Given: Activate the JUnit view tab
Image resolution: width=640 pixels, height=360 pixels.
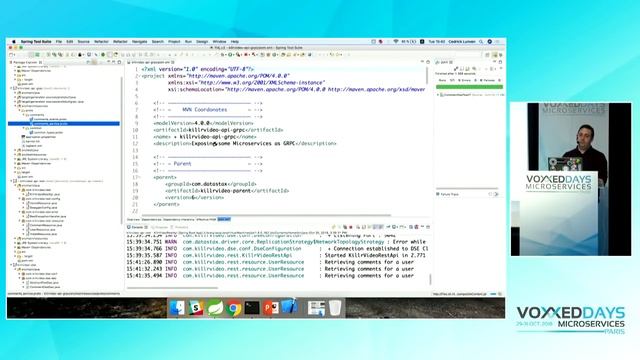Looking at the screenshot, I should (x=444, y=62).
